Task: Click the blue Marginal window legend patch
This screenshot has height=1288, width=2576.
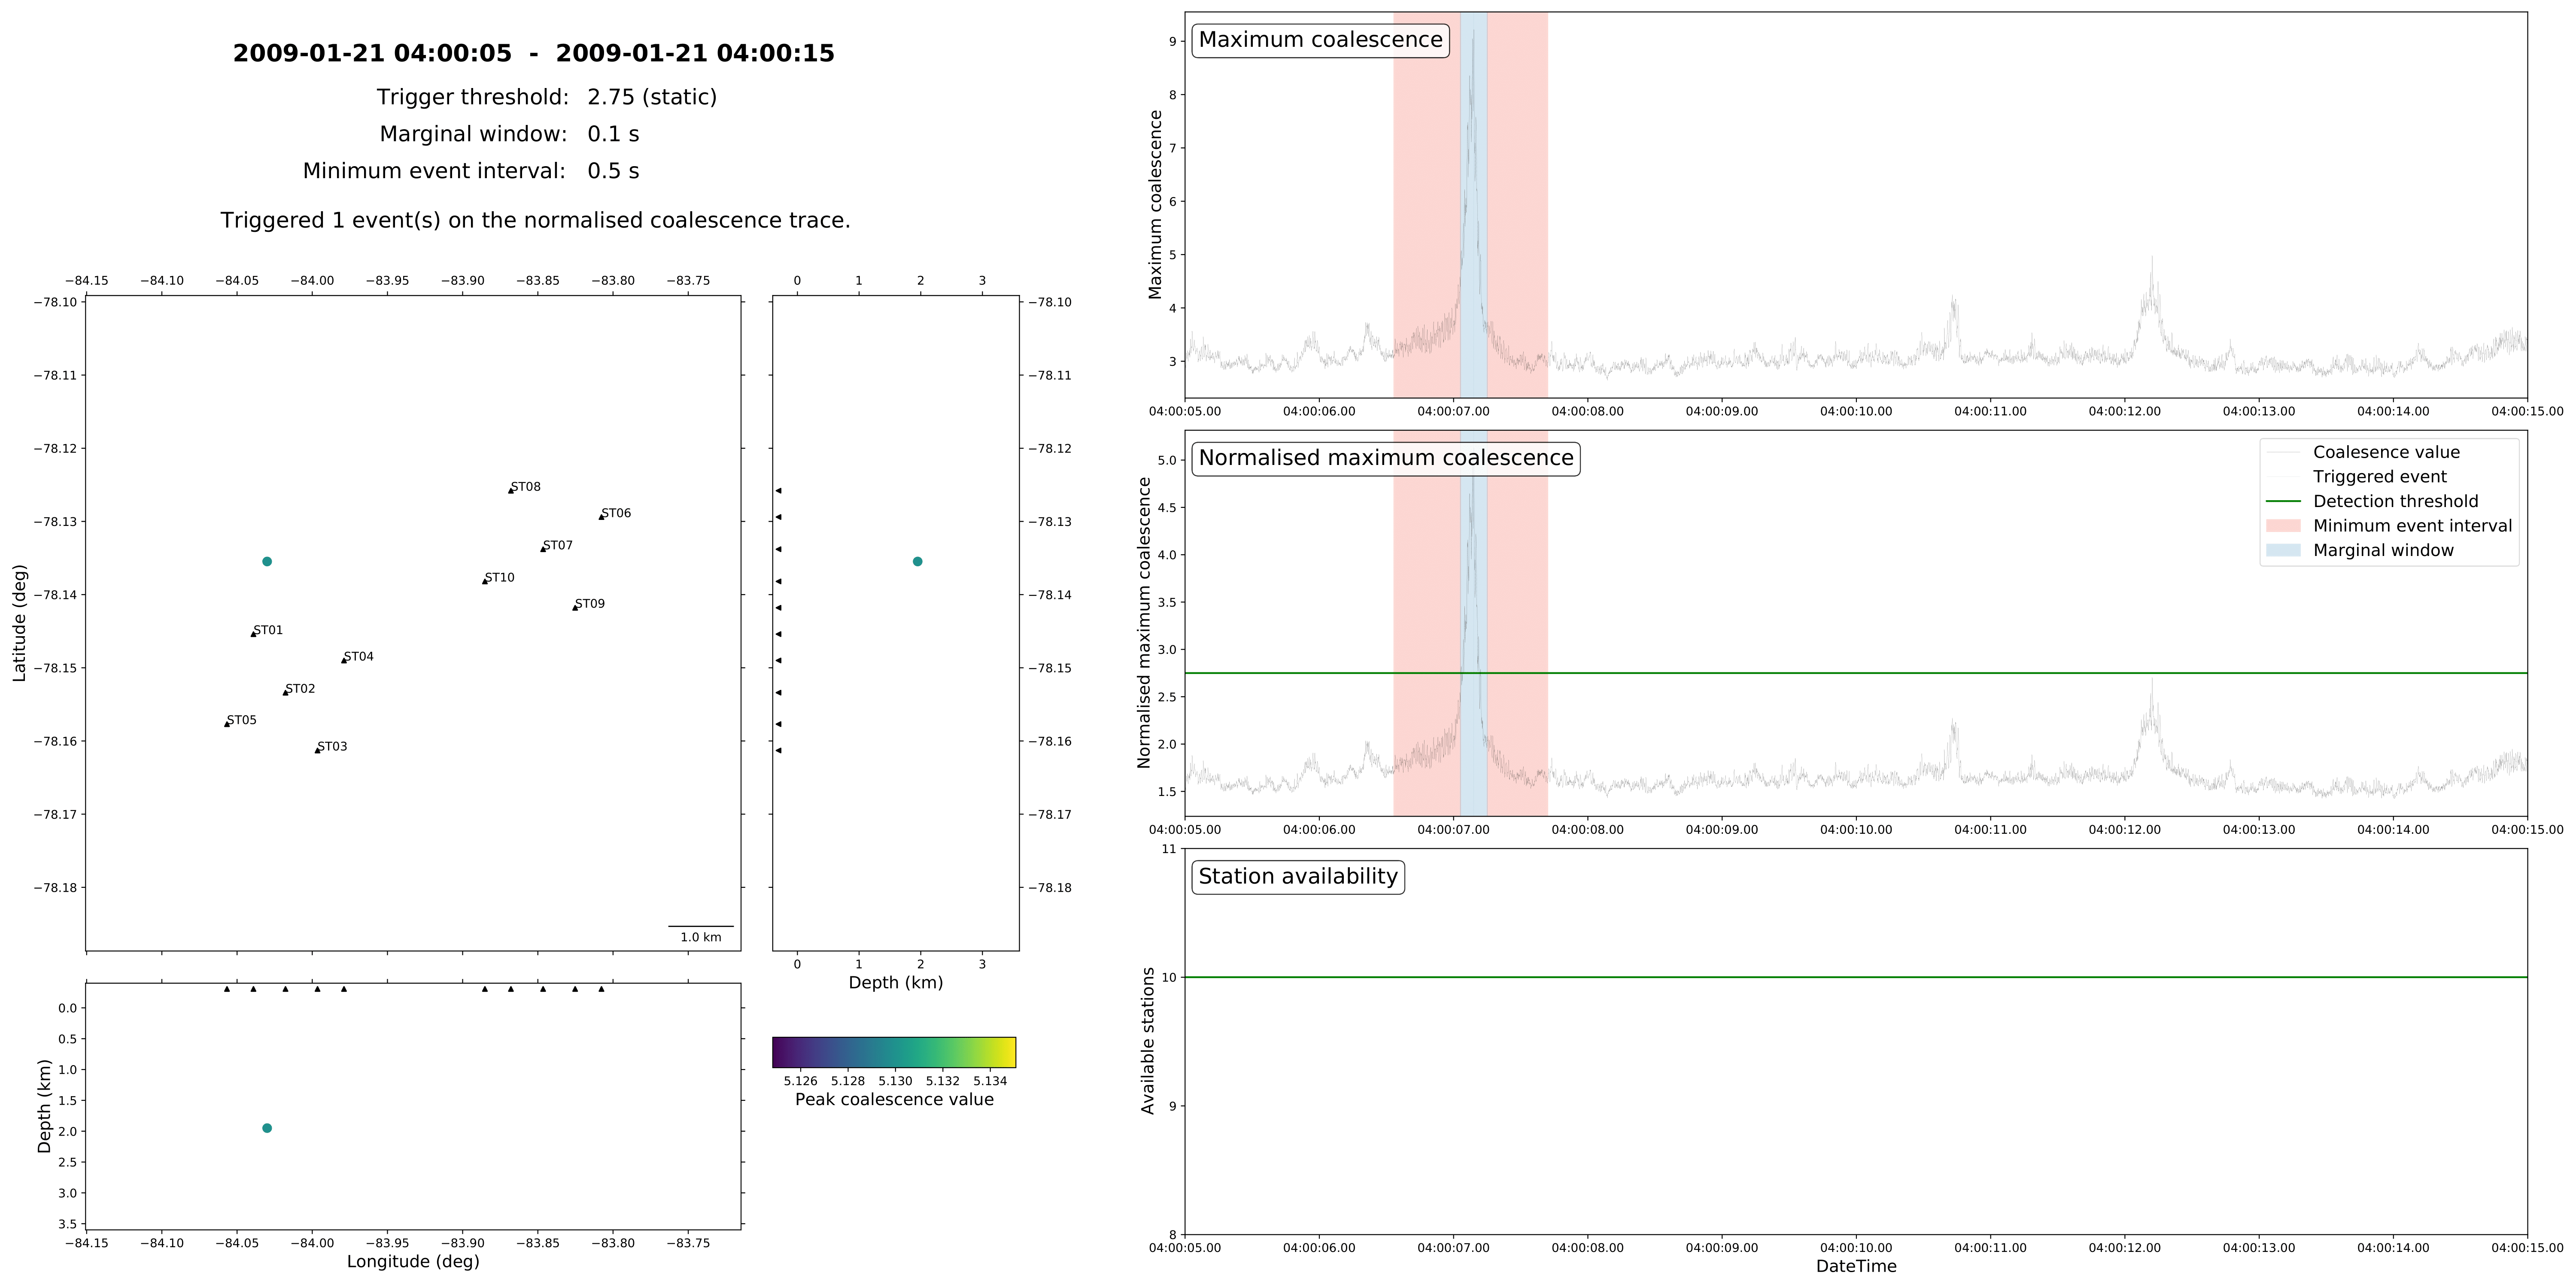Action: [2283, 550]
